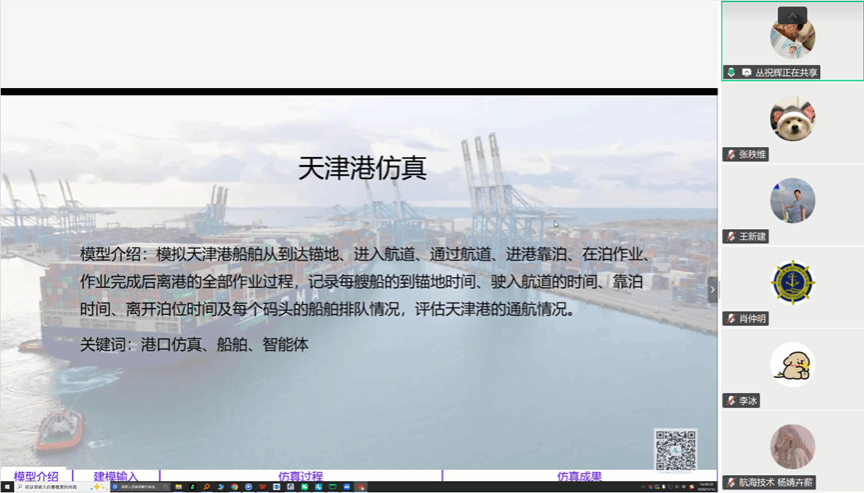Open the 建模输入 section tab

pos(116,477)
